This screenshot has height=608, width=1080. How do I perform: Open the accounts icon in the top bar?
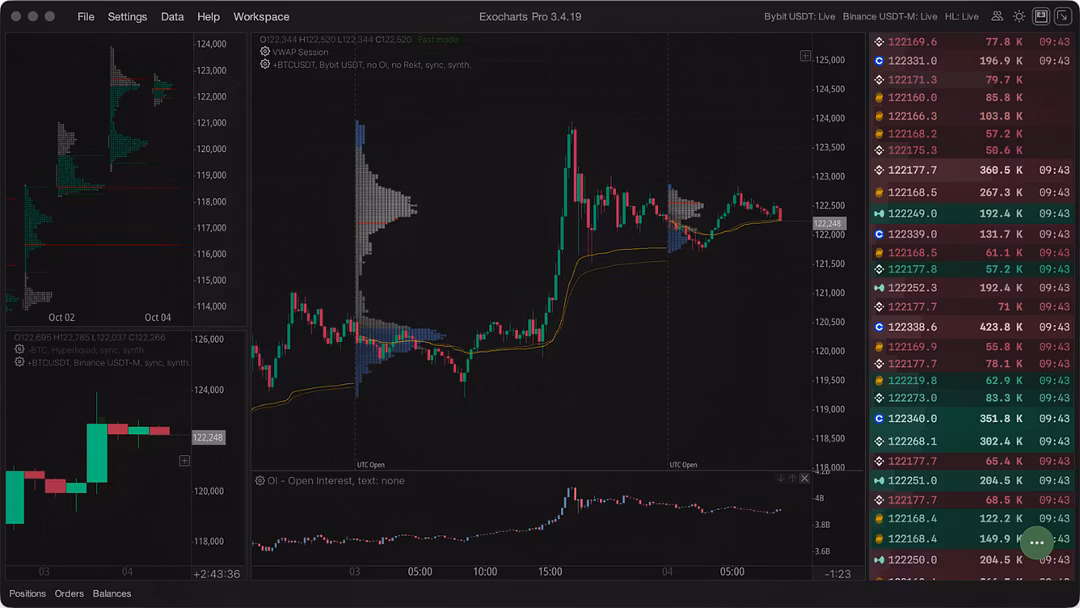click(997, 16)
